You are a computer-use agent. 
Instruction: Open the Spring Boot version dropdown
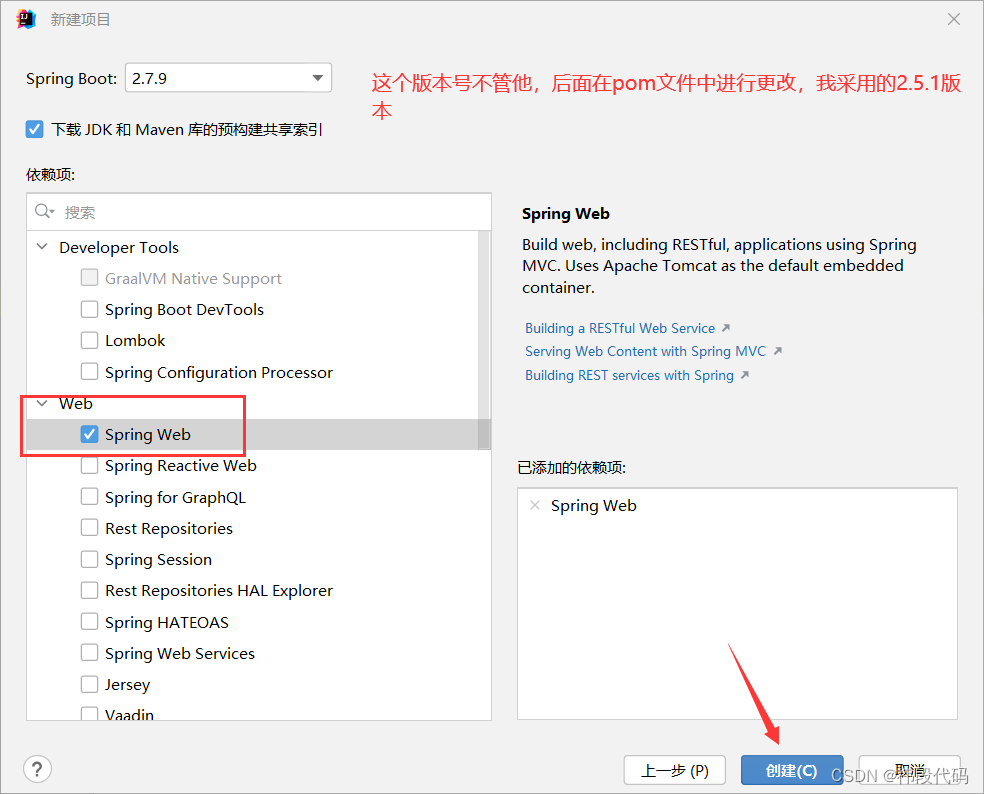point(228,78)
